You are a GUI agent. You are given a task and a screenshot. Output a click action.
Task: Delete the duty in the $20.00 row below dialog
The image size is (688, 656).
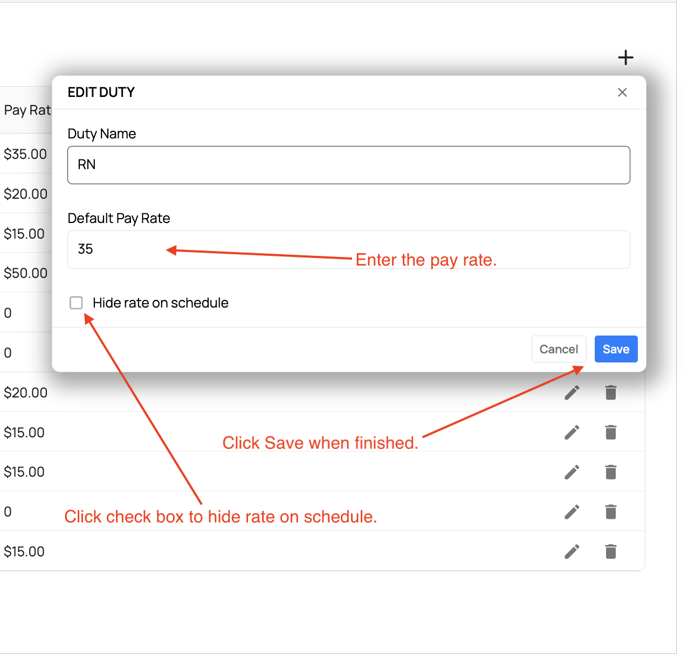click(610, 393)
